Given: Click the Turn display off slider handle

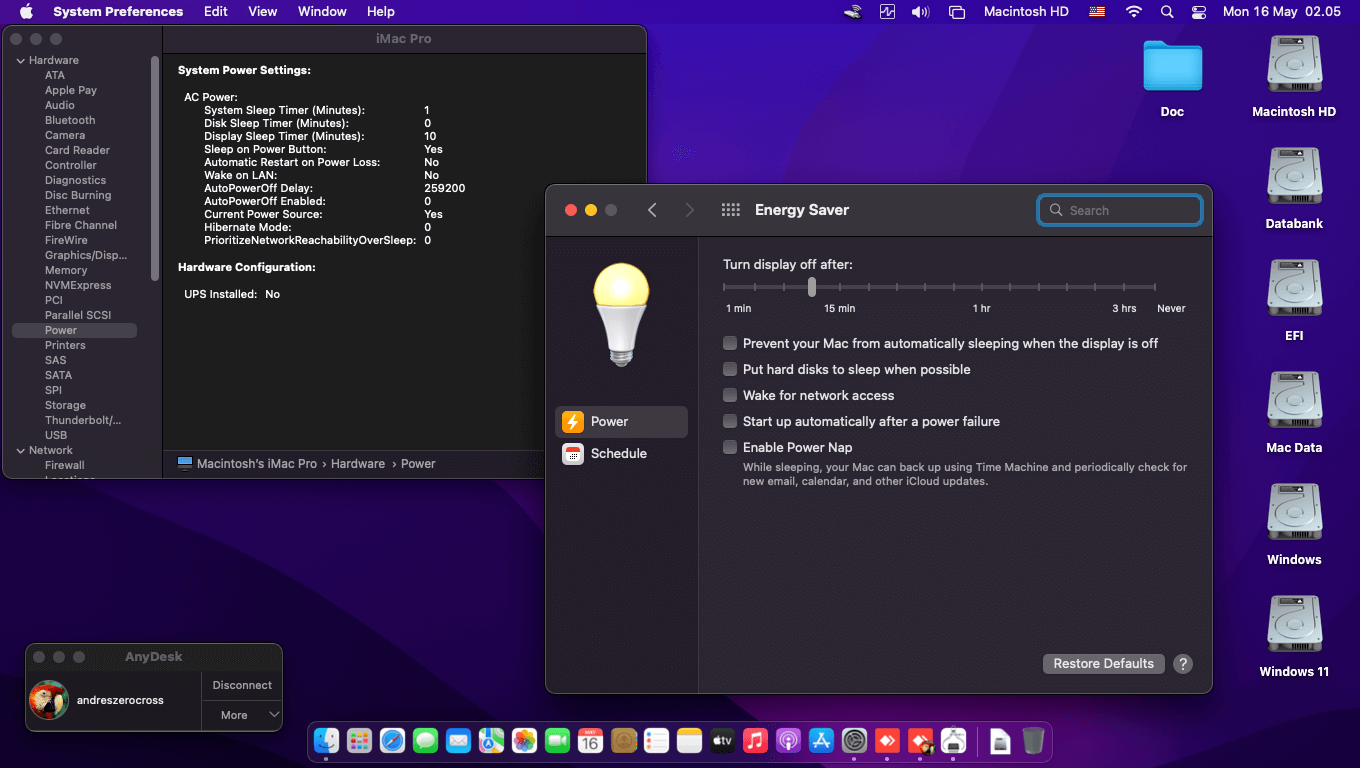Looking at the screenshot, I should 812,287.
